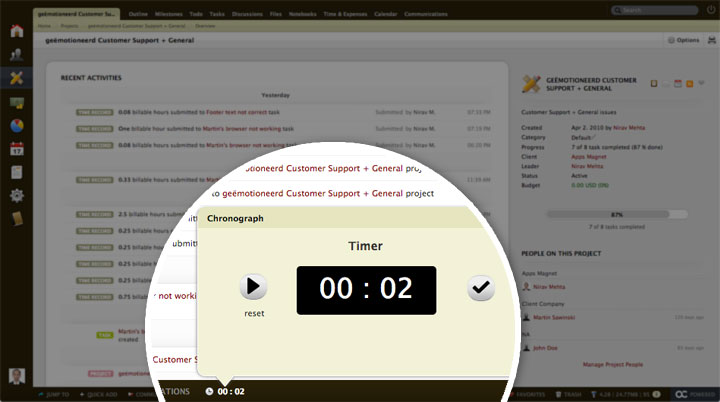Image resolution: width=720 pixels, height=402 pixels.
Task: Click the Home breadcrumb
Action: coord(44,26)
